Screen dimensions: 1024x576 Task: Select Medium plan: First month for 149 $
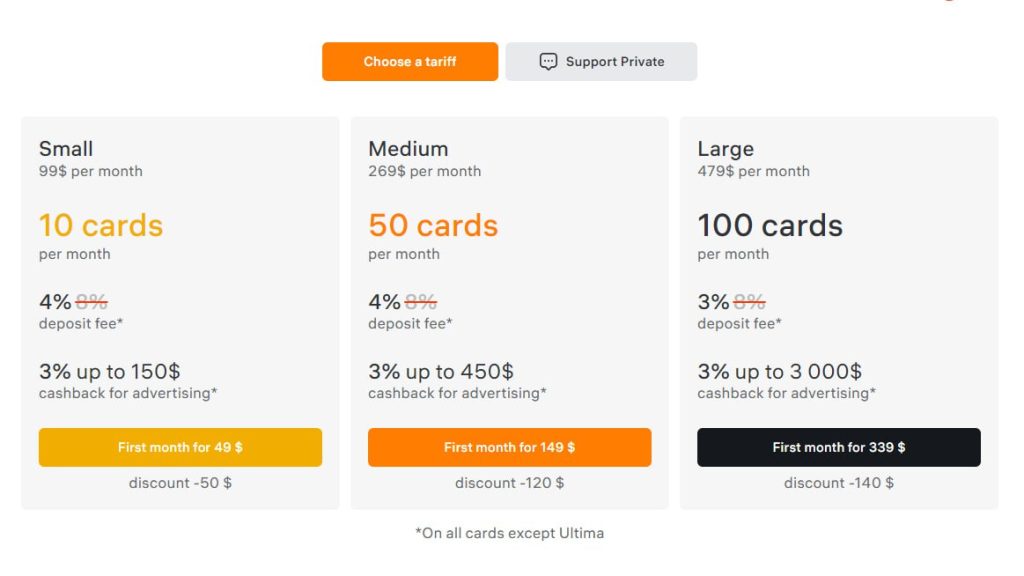tap(509, 447)
